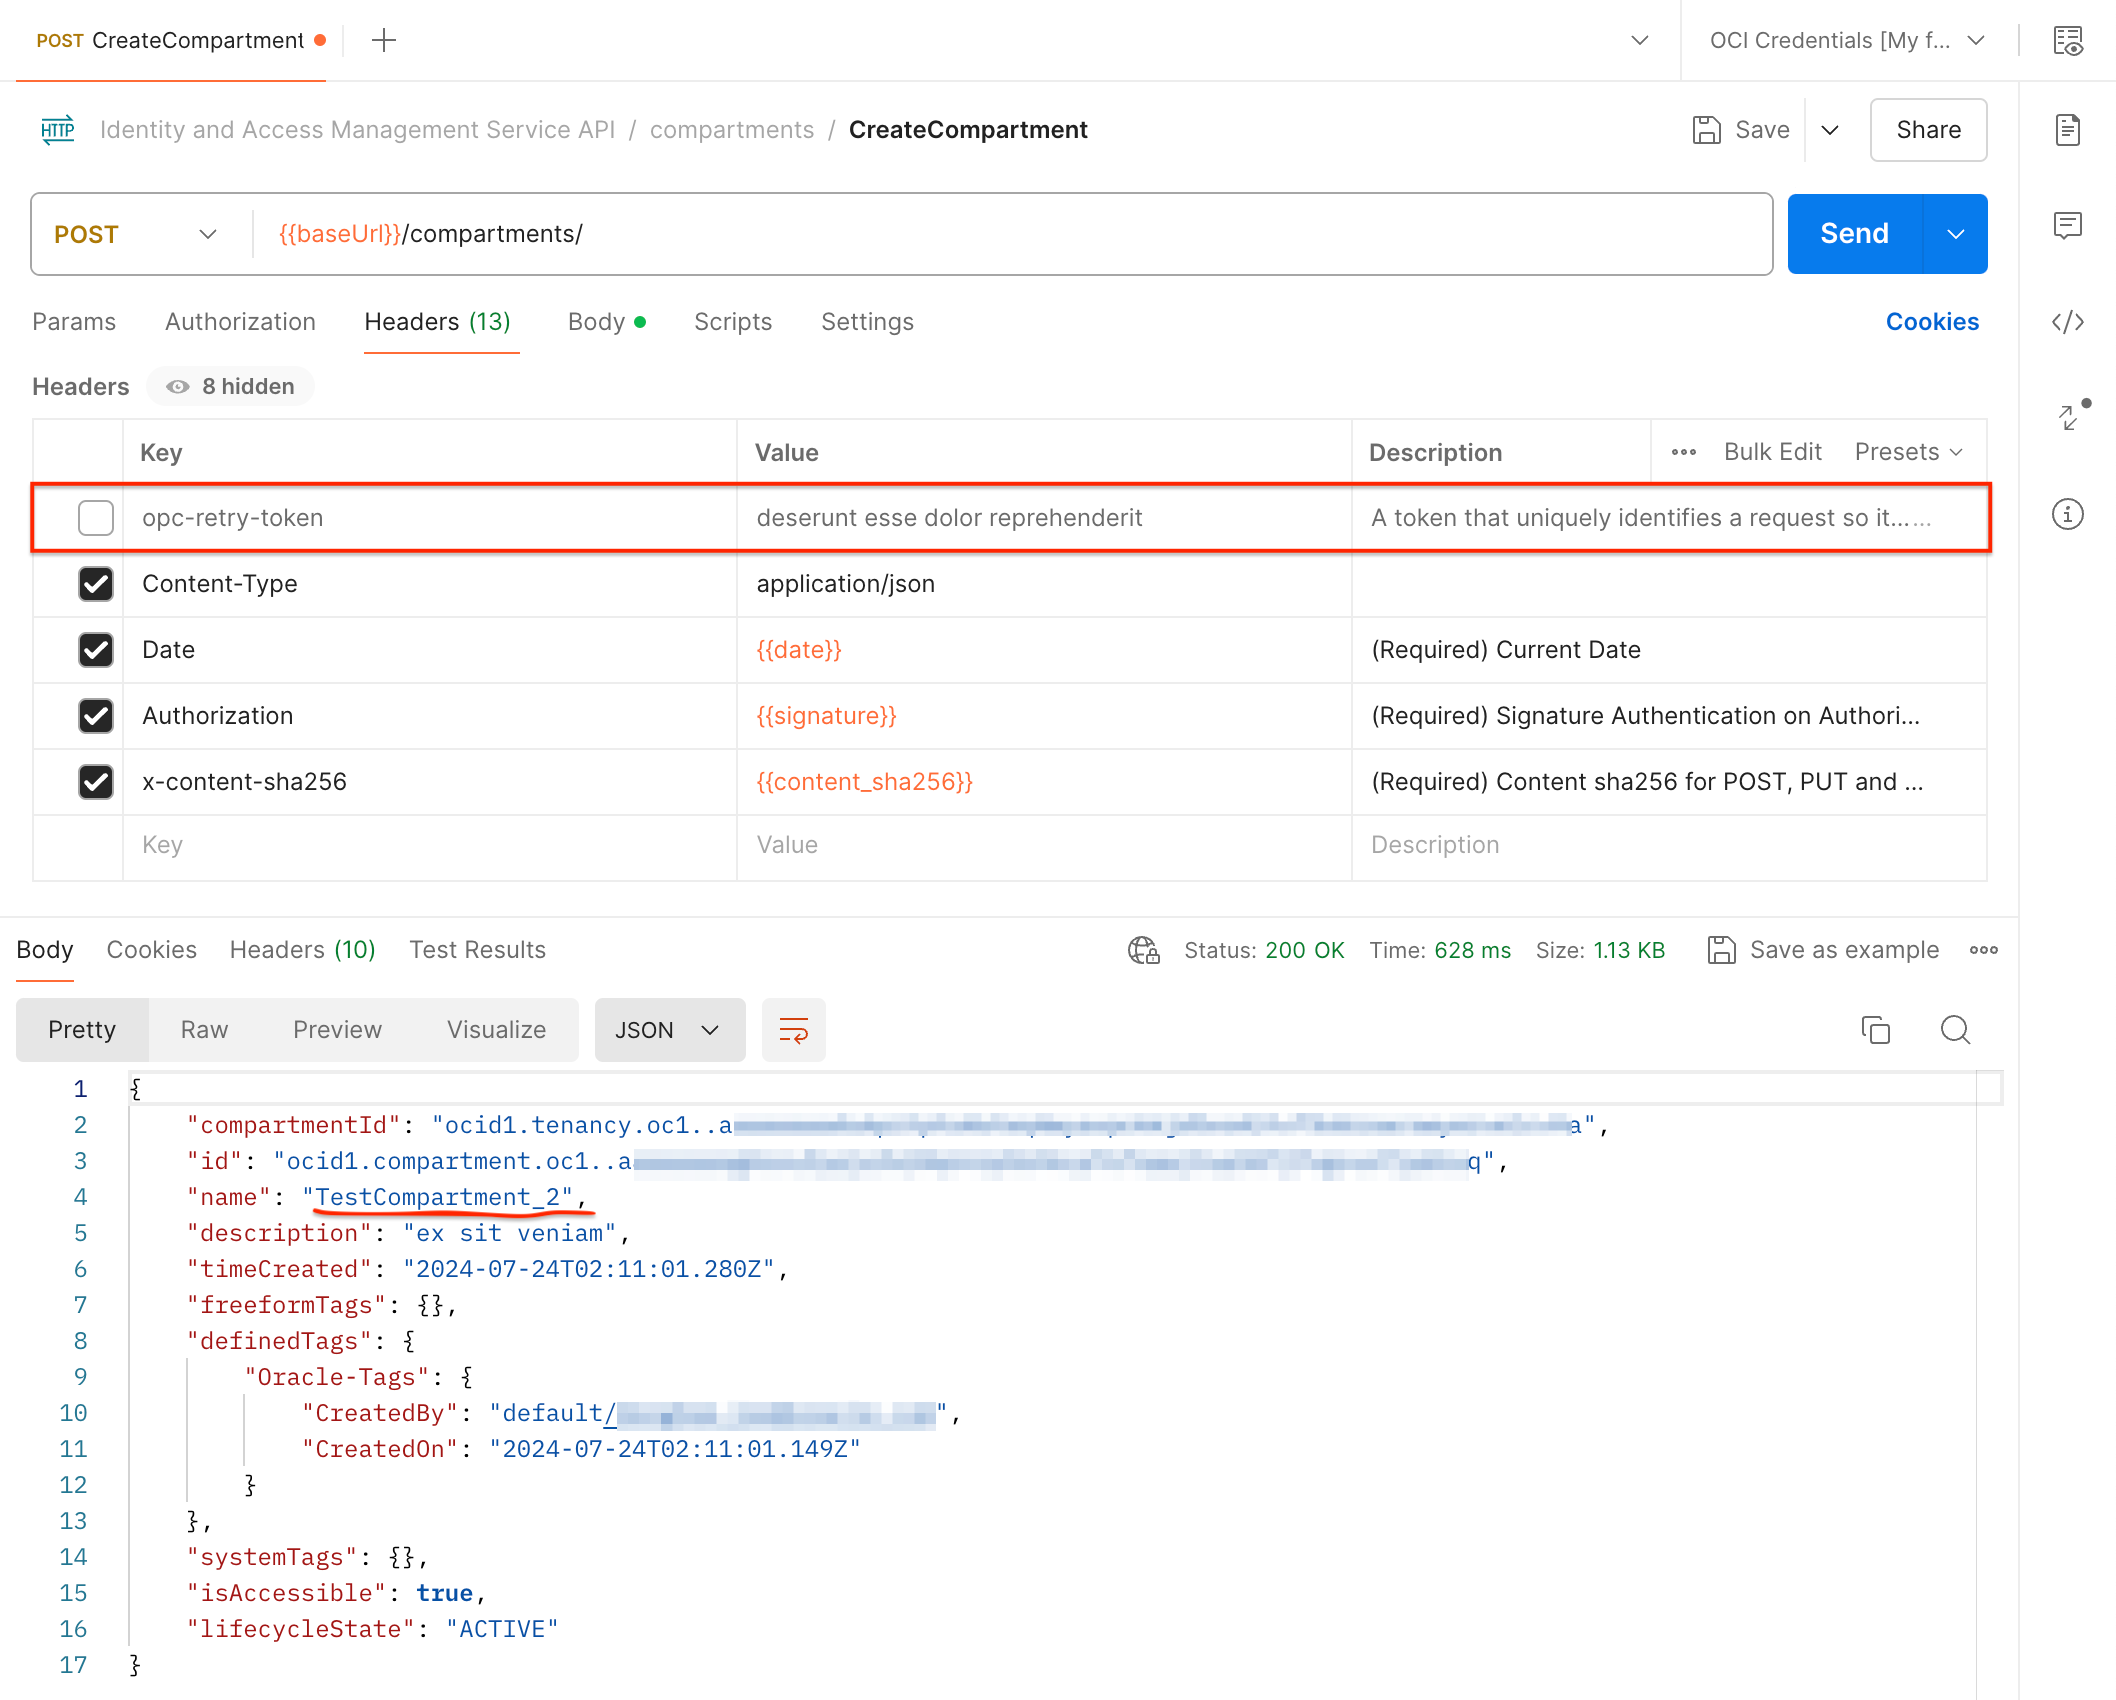Switch response view to Visualize
The height and width of the screenshot is (1700, 2116).
(496, 1030)
